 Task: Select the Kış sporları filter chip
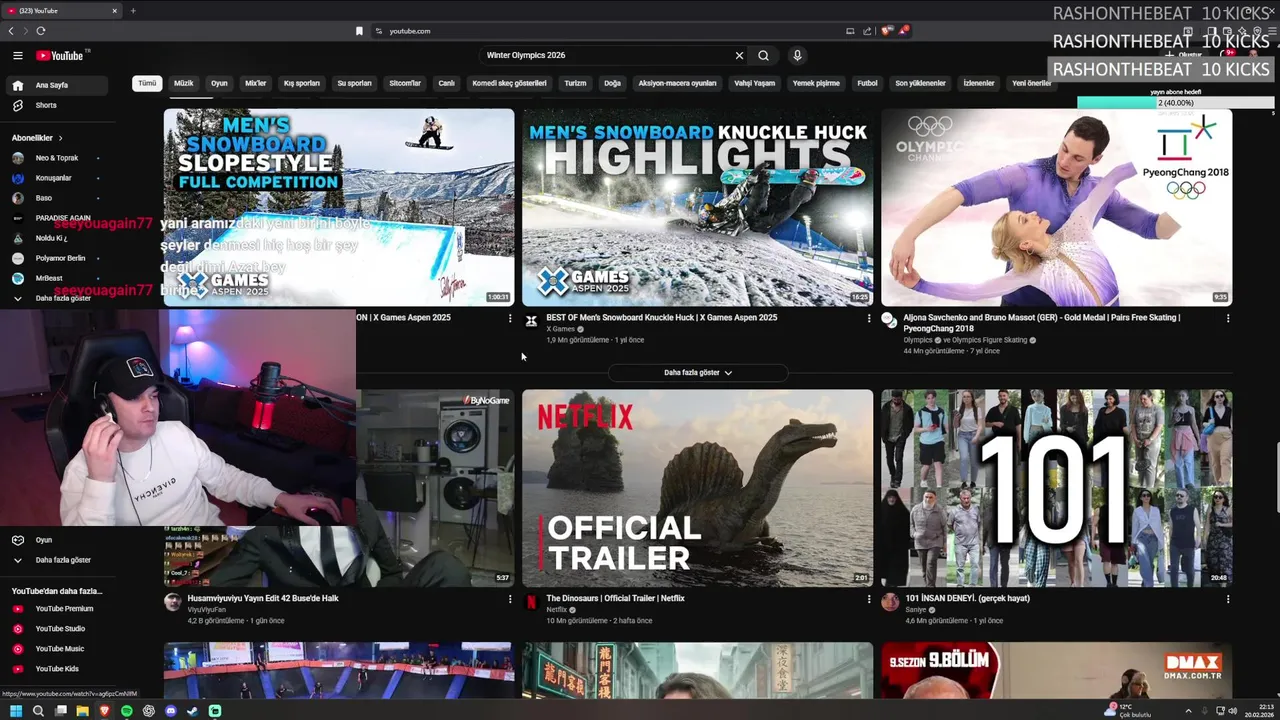(302, 83)
